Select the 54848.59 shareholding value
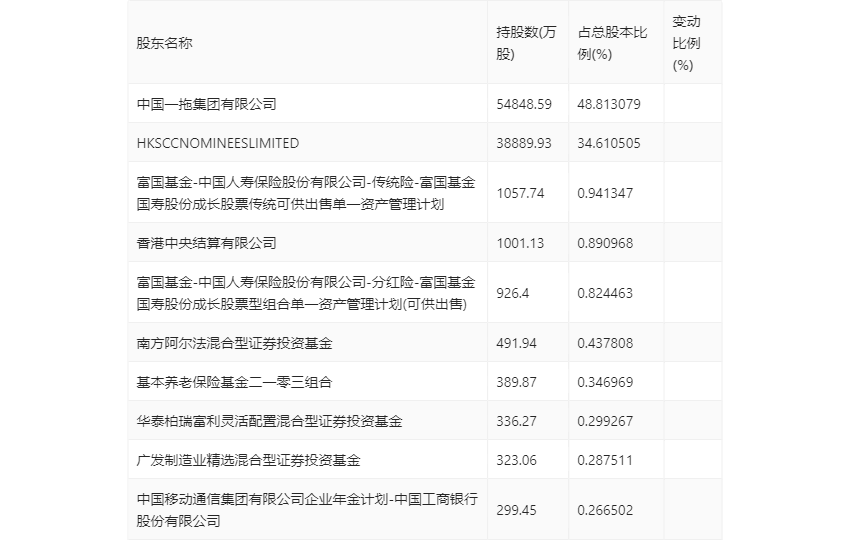Screen dimensions: 850x540 pos(524,104)
